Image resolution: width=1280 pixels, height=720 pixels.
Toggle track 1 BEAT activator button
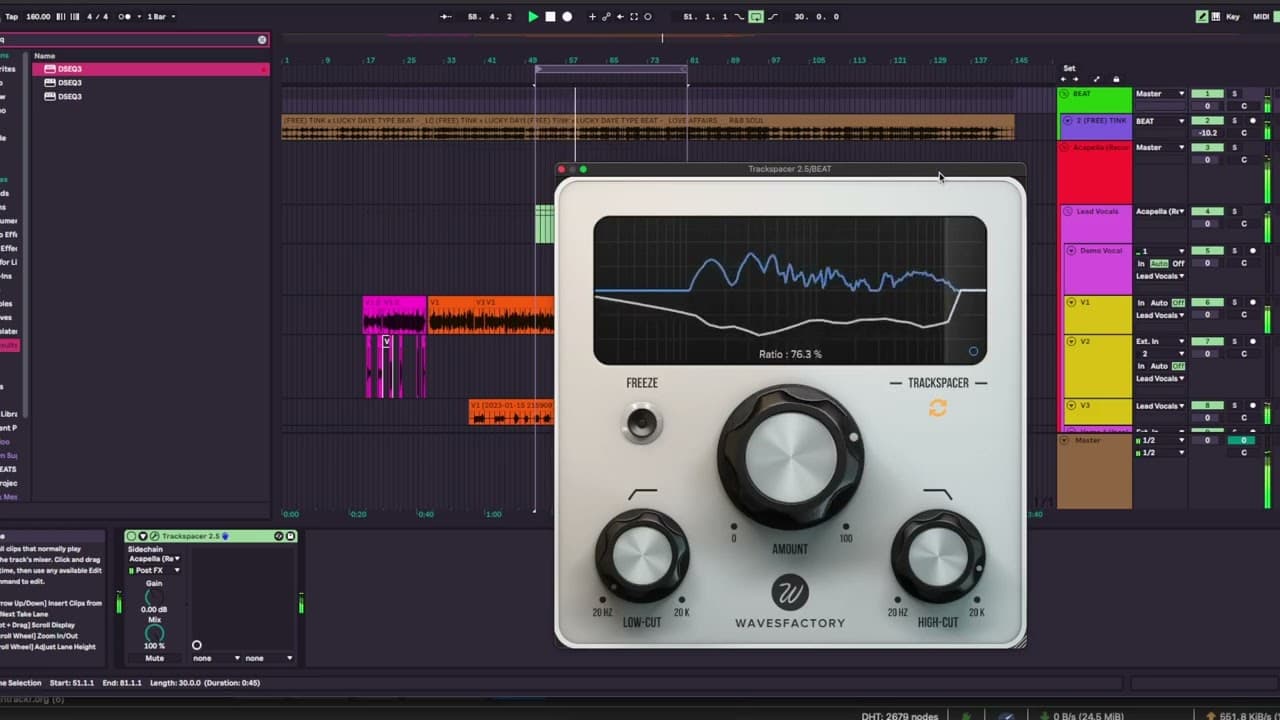1207,94
